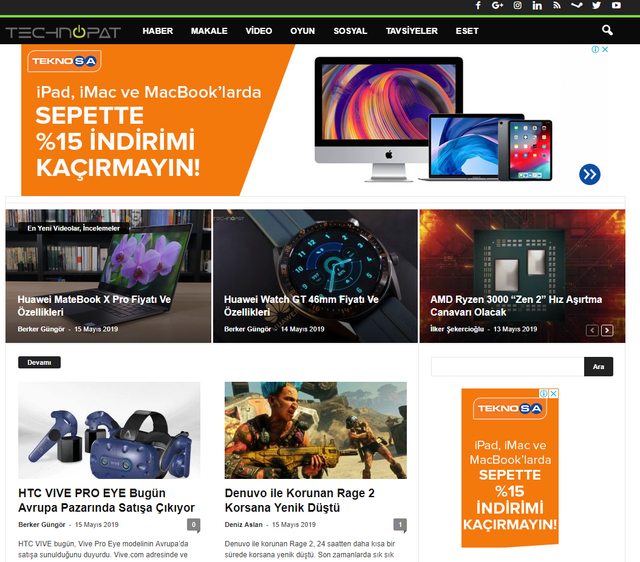Click the Technopat logo

(63, 32)
